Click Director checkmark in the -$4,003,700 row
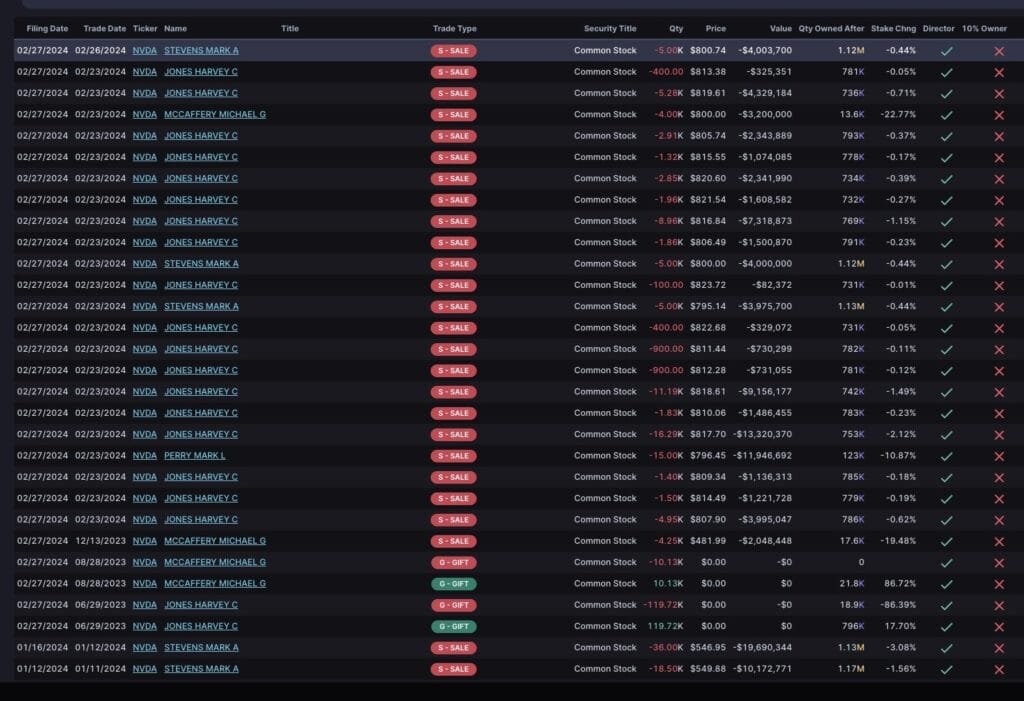The height and width of the screenshot is (701, 1024). tap(946, 51)
